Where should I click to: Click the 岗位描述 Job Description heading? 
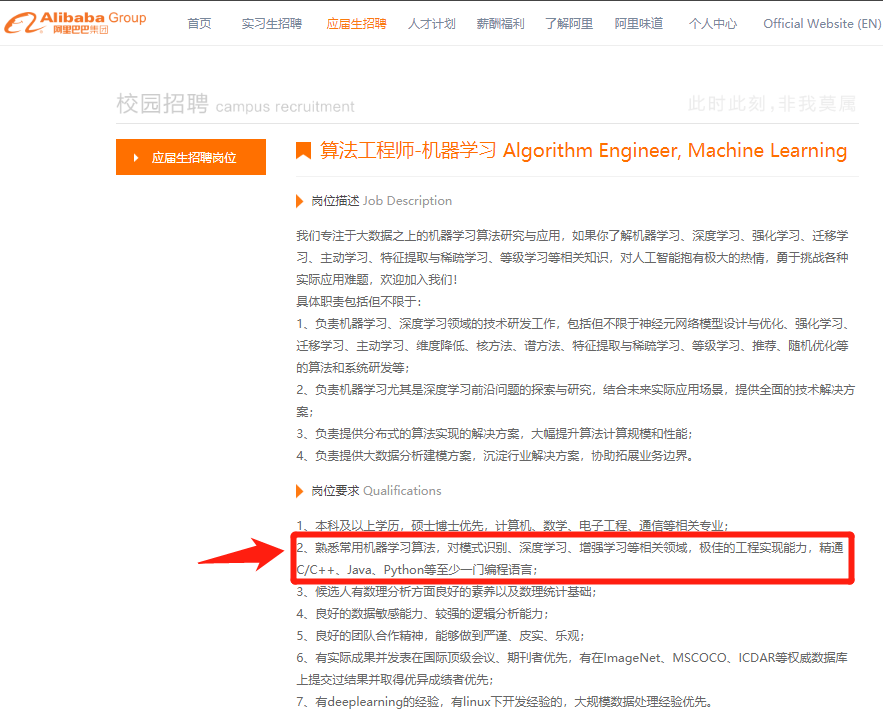tap(381, 200)
